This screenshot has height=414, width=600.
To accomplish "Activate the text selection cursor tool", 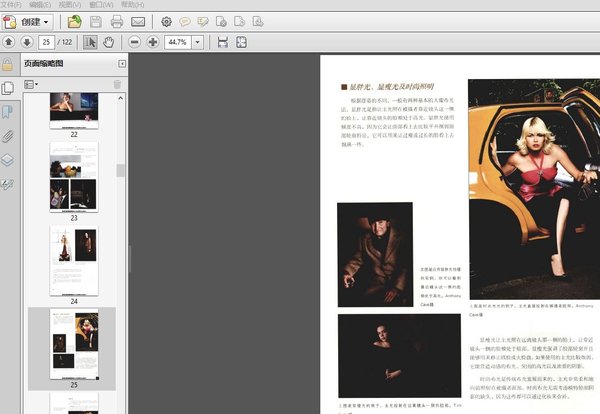I will (90, 42).
